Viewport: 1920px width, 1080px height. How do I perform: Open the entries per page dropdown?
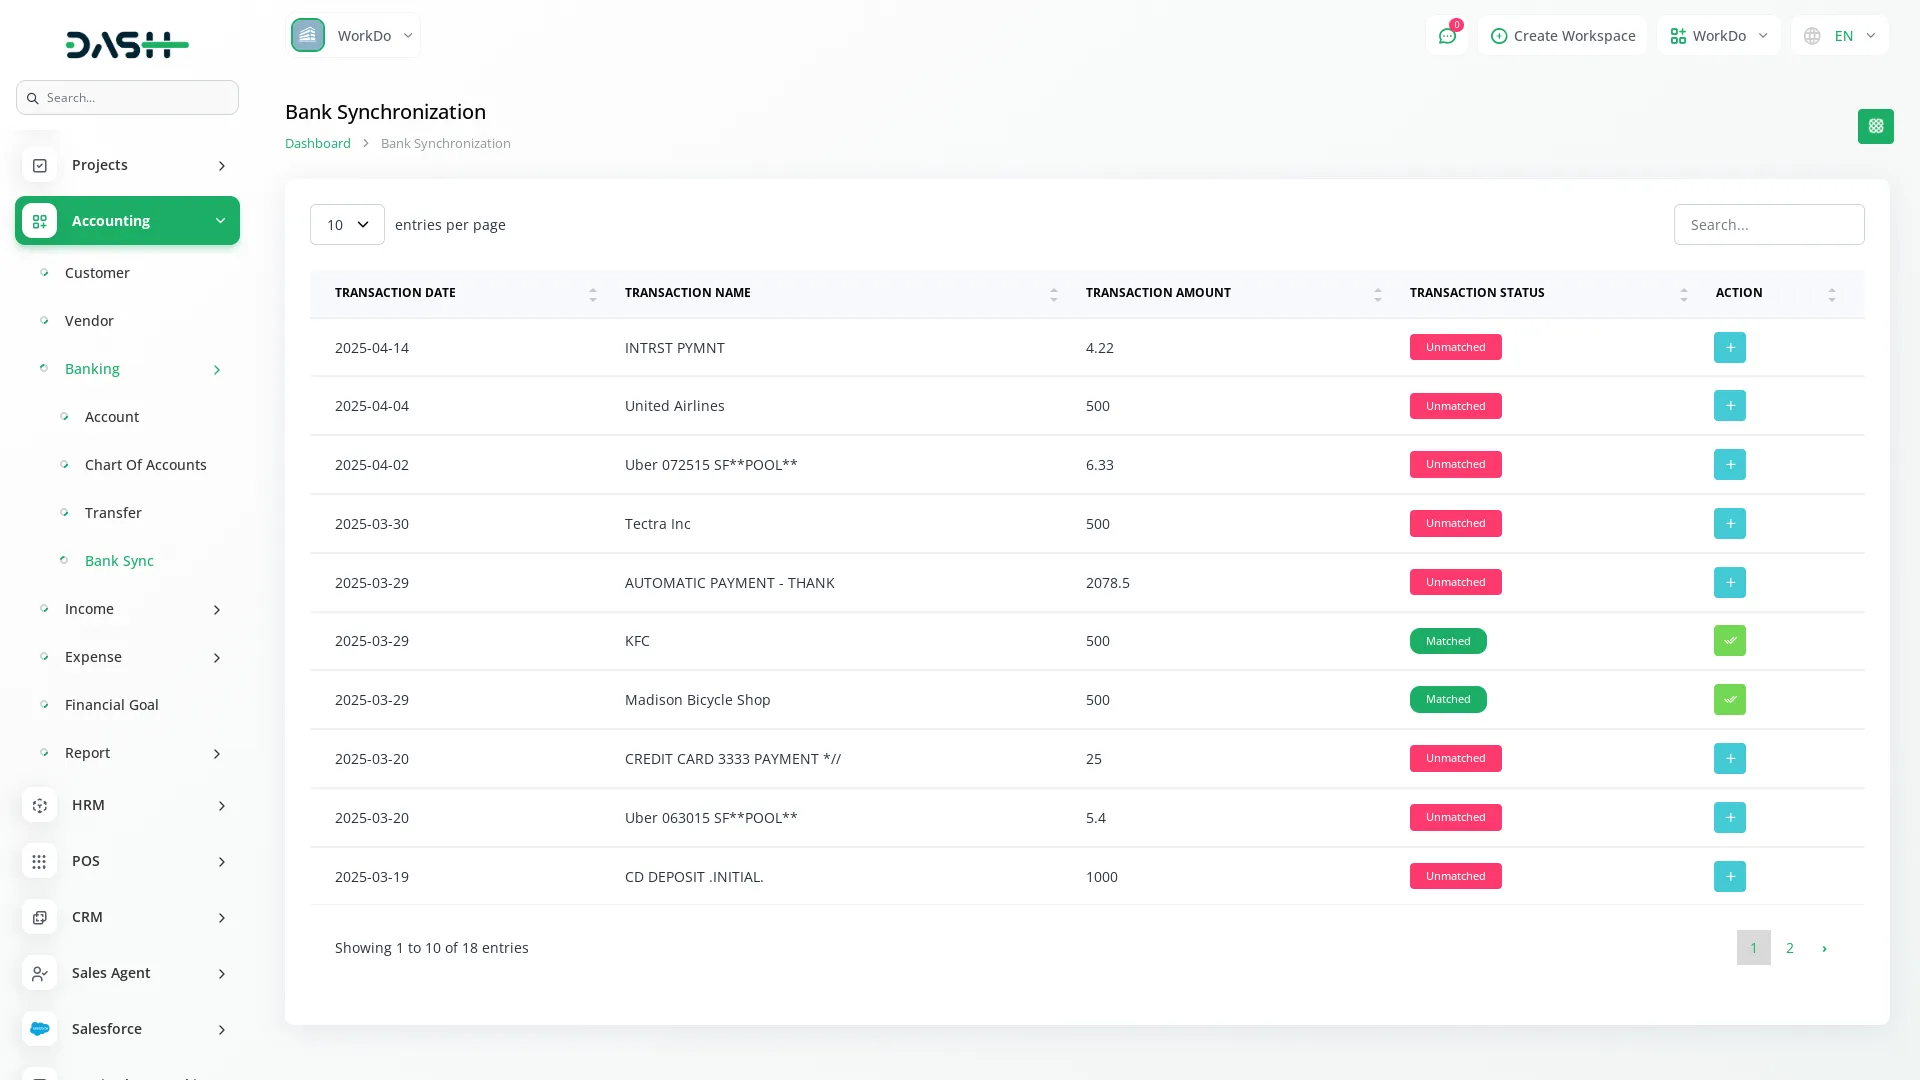coord(347,225)
